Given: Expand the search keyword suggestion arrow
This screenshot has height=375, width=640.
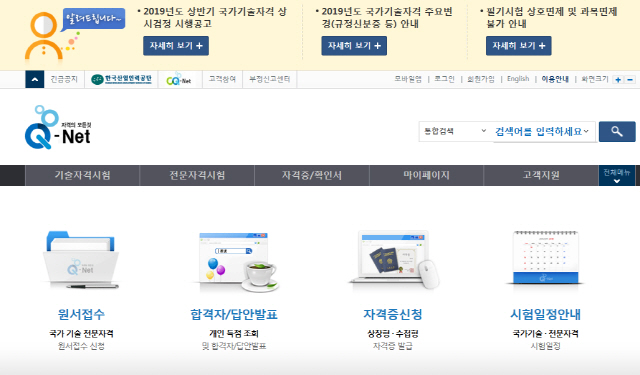Looking at the screenshot, I should [x=586, y=131].
